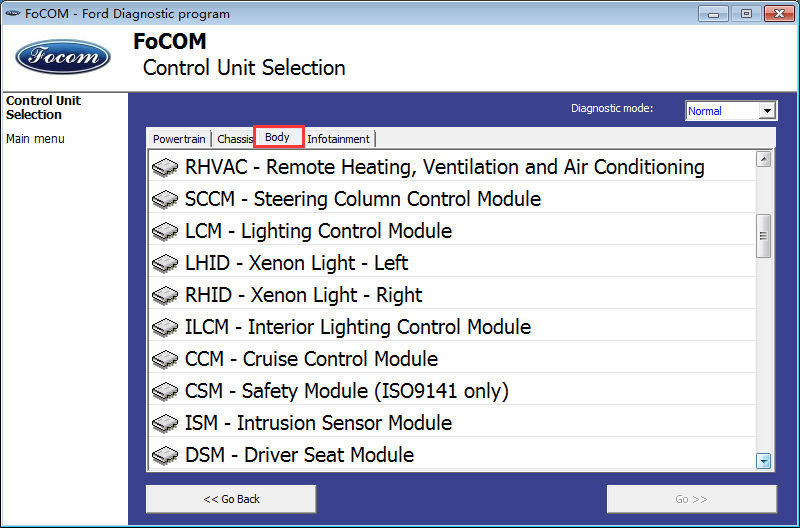Click the LCM Lighting Control chip icon
Image resolution: width=800 pixels, height=528 pixels.
click(165, 231)
